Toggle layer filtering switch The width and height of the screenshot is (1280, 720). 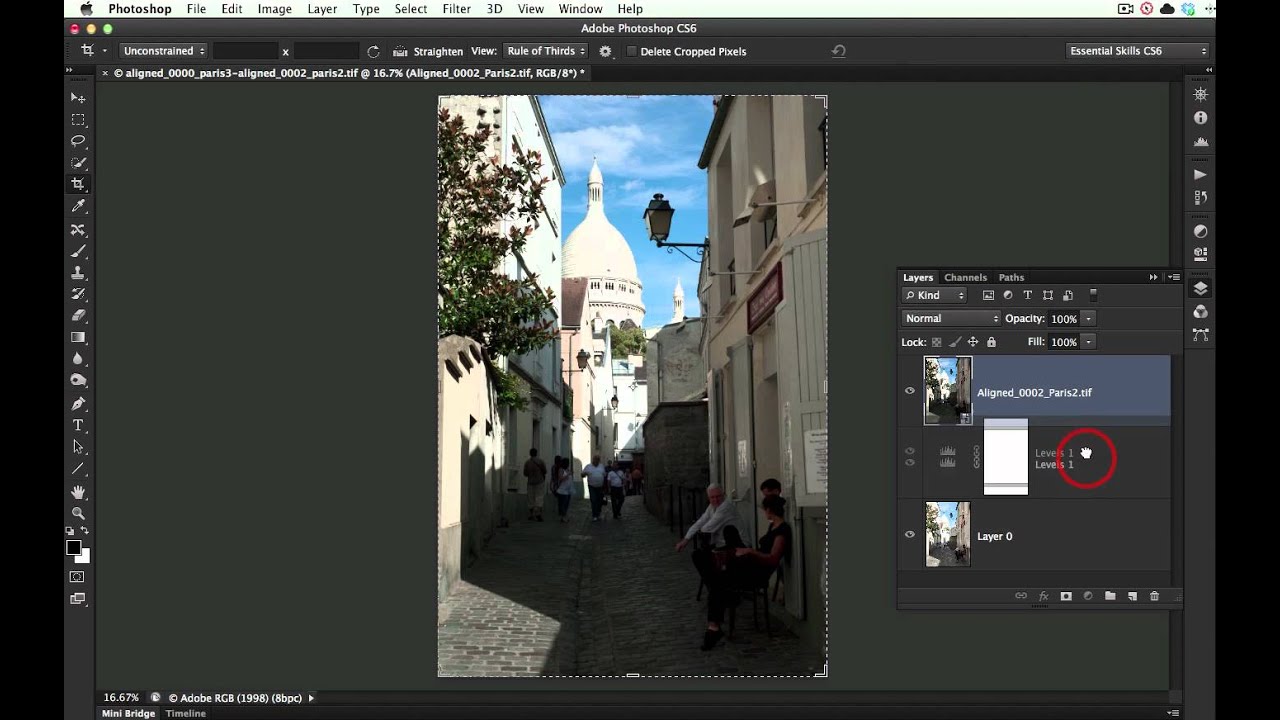coord(1093,295)
